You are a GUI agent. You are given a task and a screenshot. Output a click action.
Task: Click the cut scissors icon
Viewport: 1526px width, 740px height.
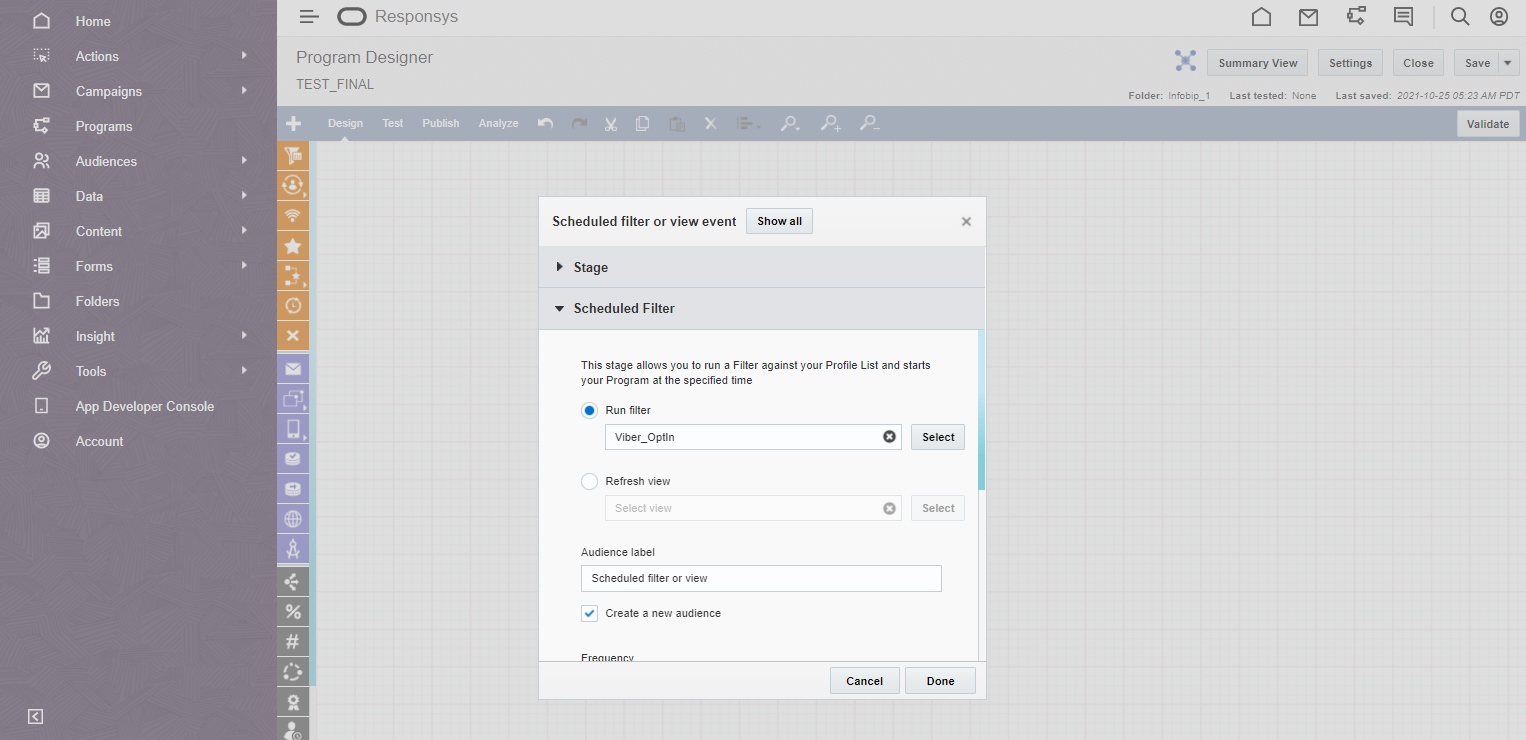(610, 124)
